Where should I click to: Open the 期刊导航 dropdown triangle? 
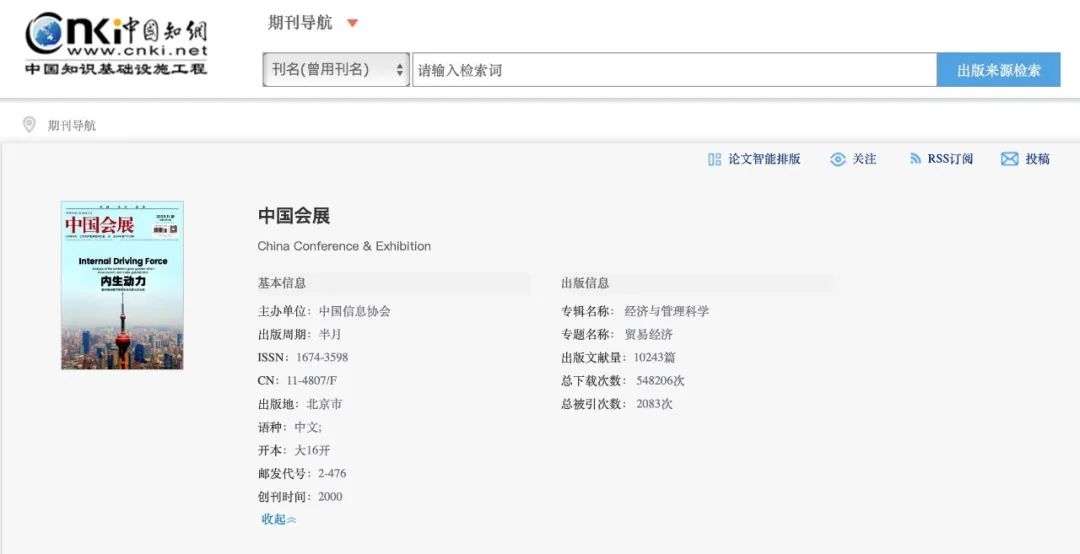(353, 23)
